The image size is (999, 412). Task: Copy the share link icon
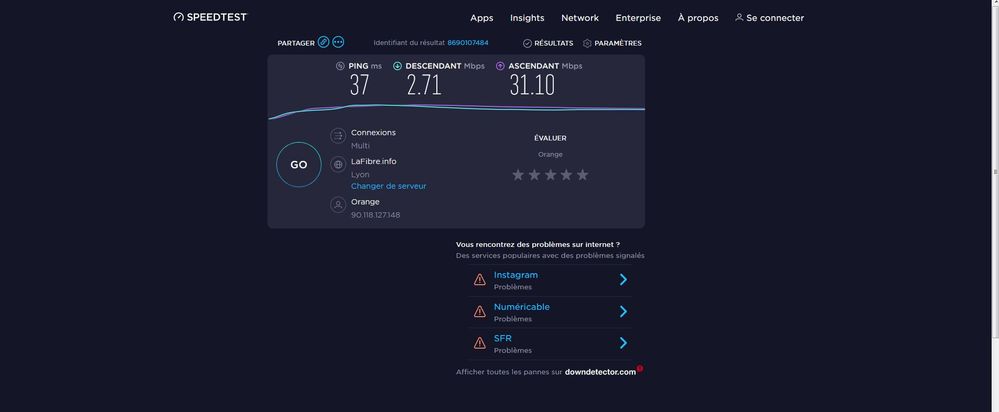pyautogui.click(x=324, y=42)
